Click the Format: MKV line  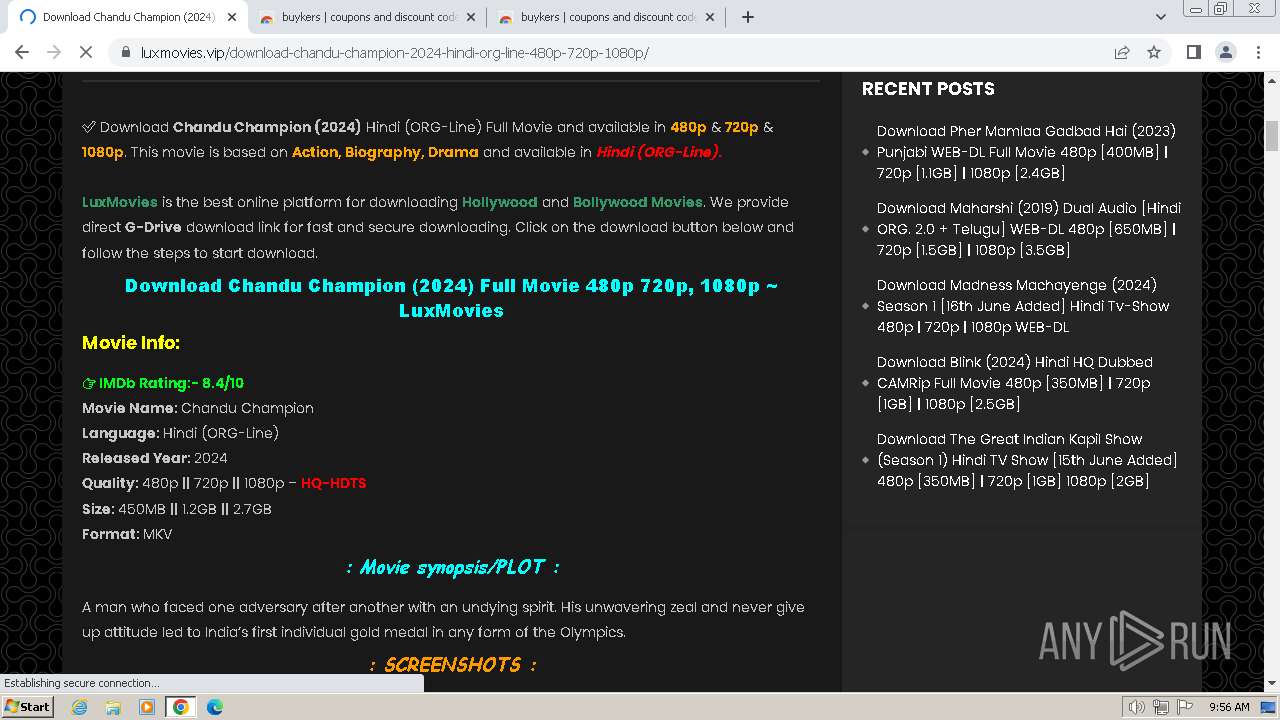127,534
